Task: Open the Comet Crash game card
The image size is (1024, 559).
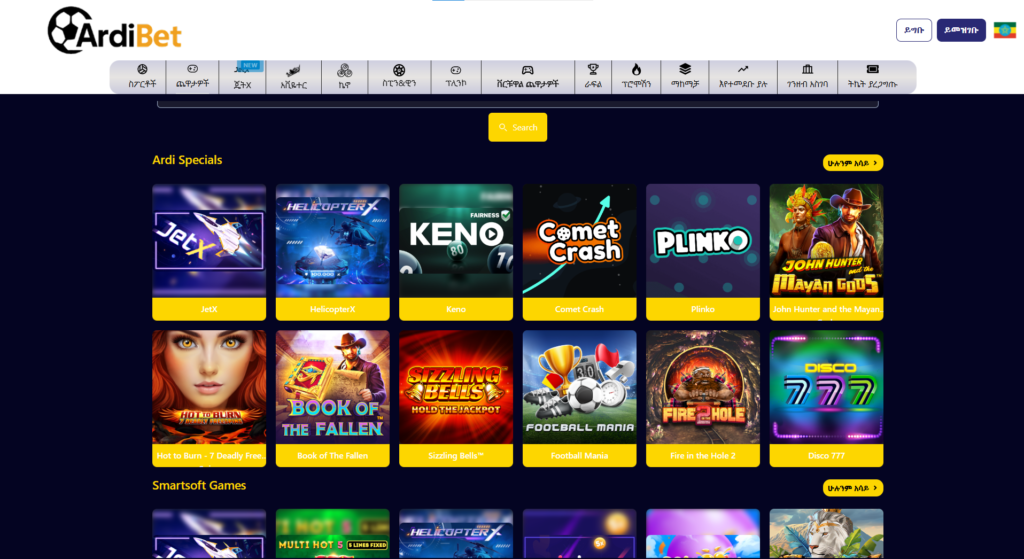Action: tap(579, 252)
